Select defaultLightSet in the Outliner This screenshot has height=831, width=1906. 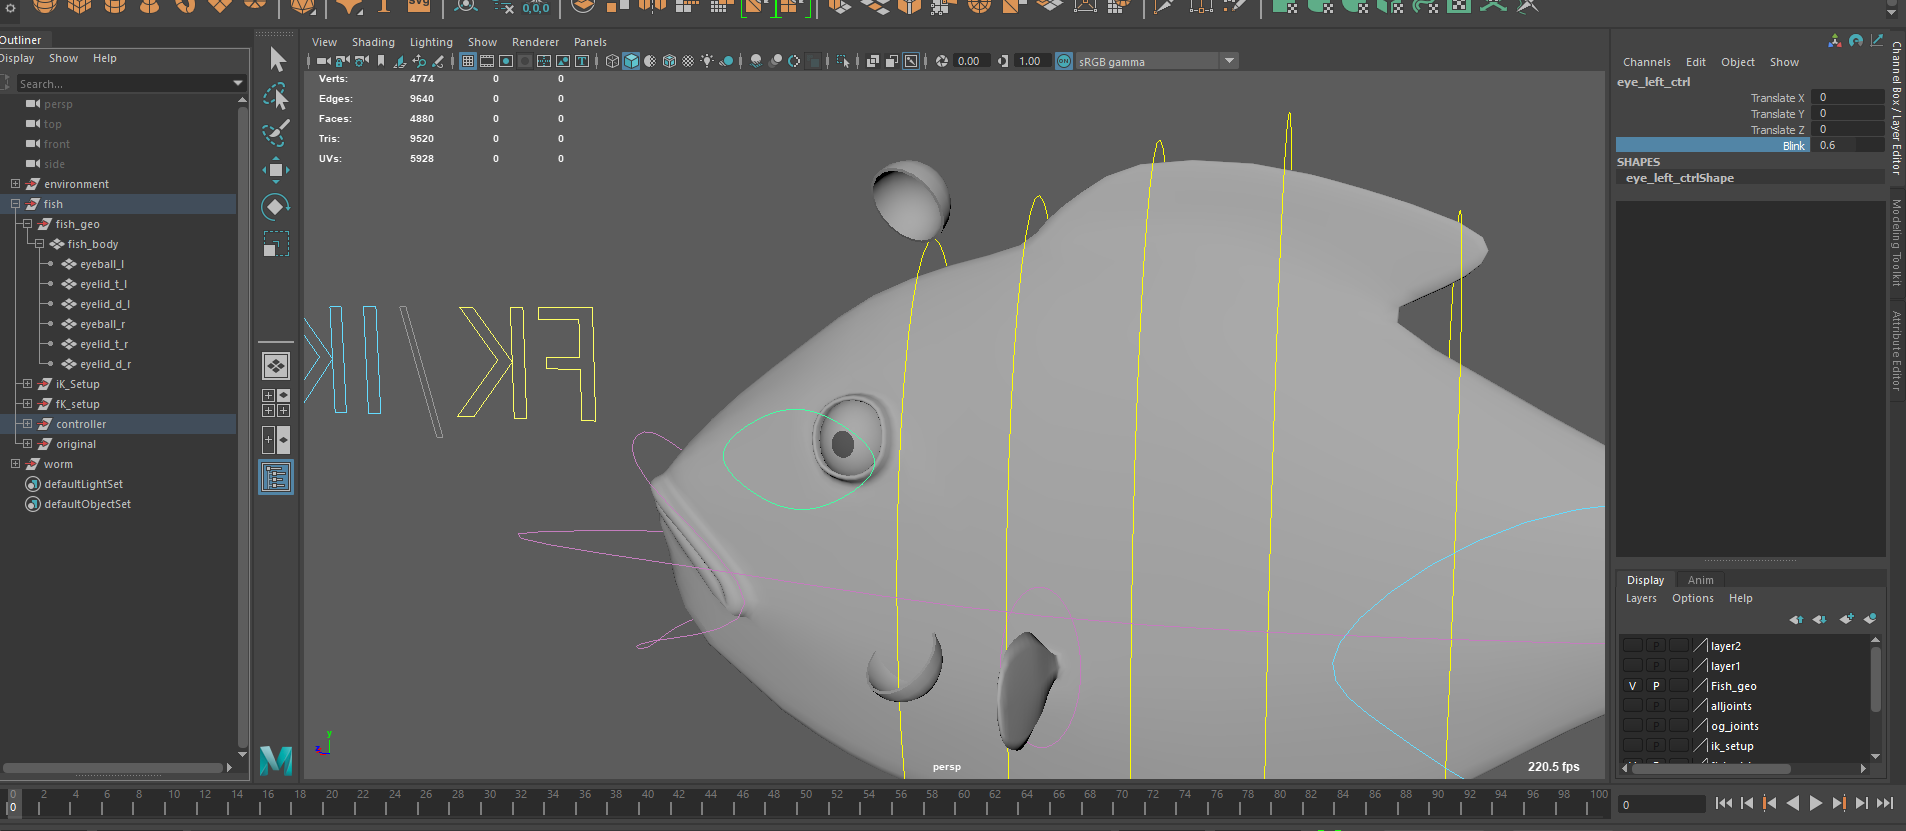[83, 484]
